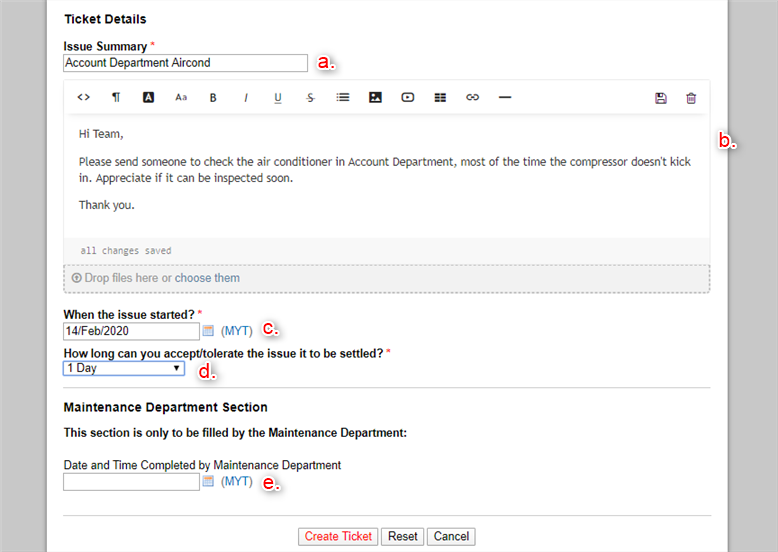This screenshot has width=778, height=552.
Task: Insert a hyperlink
Action: [x=472, y=97]
